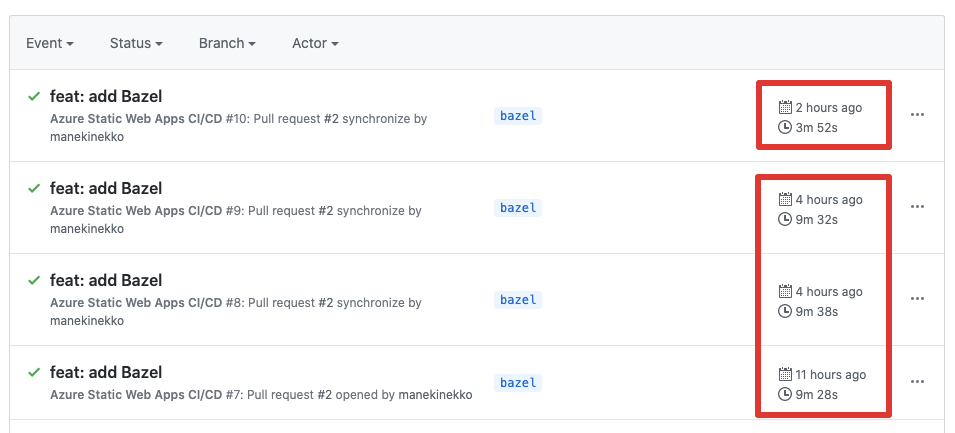Click the green checkmark for run #10

34,96
